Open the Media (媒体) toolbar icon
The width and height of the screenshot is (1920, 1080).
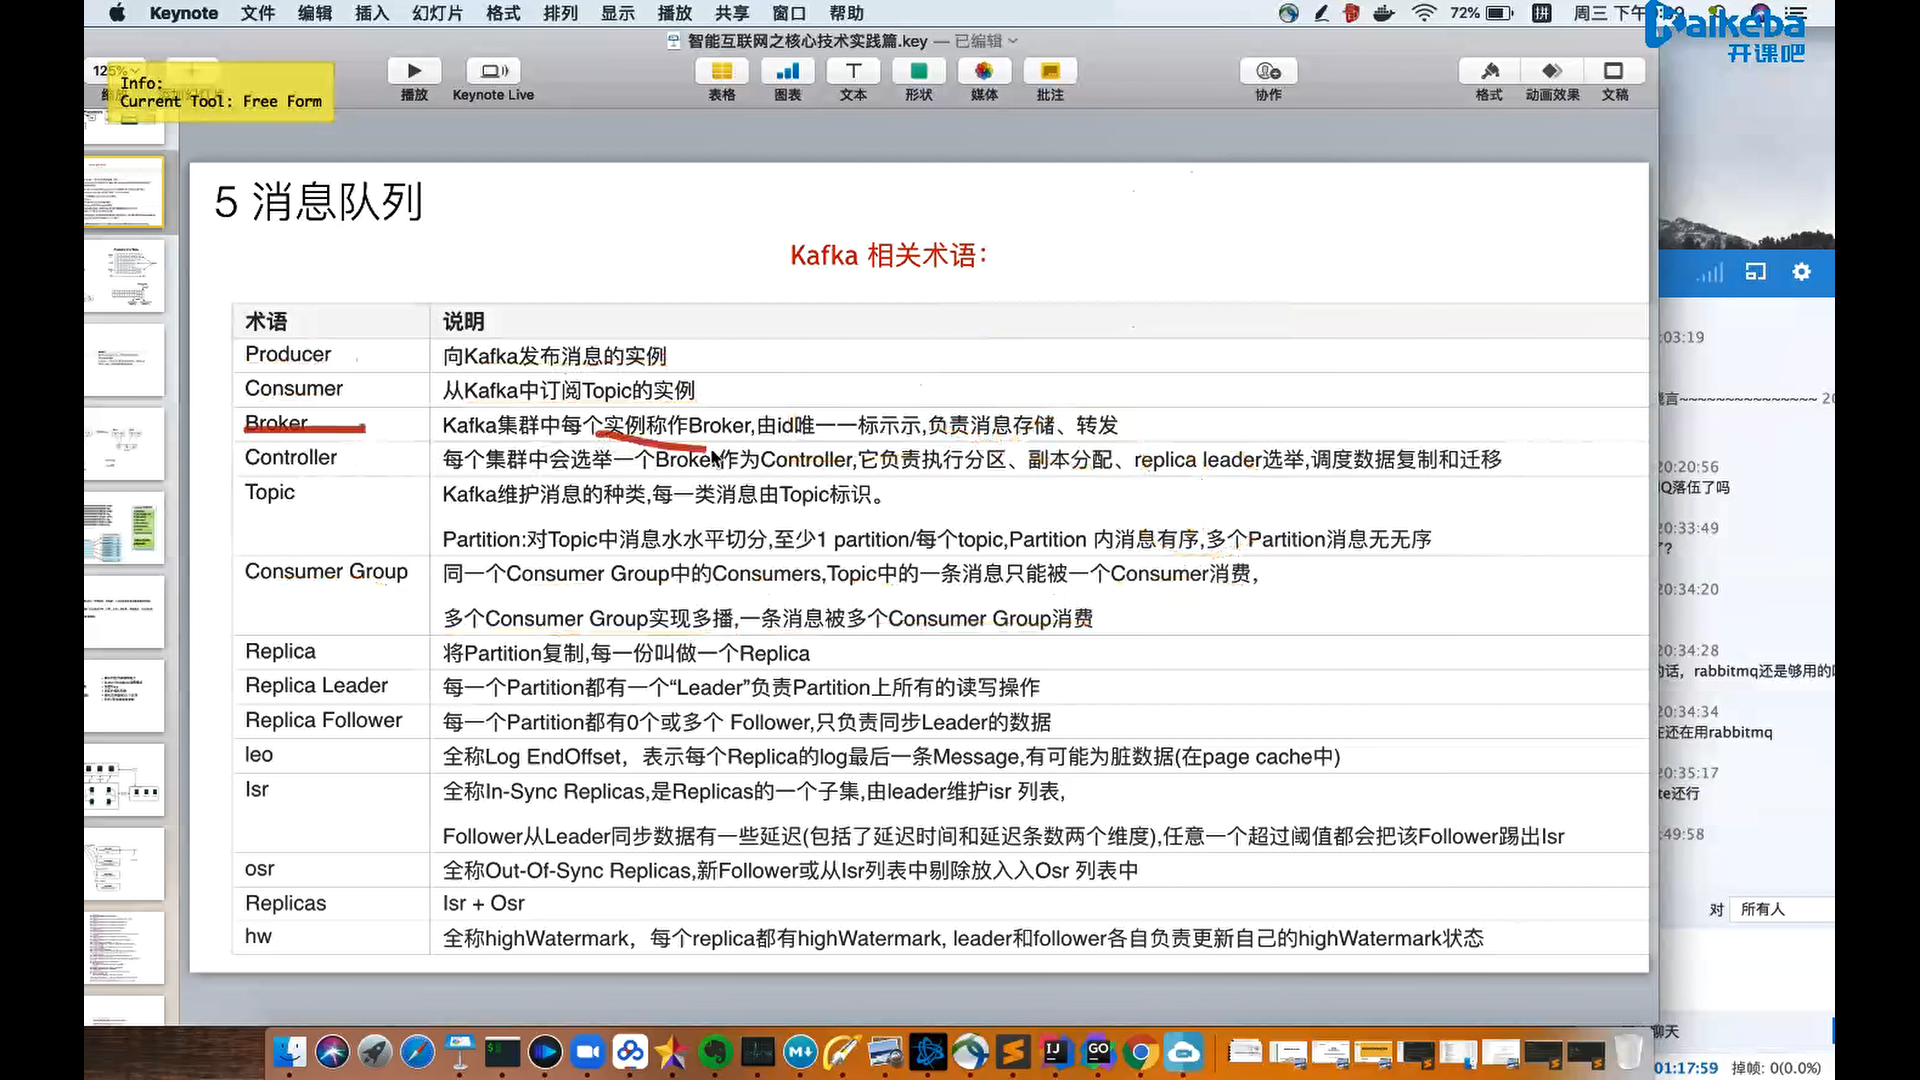coord(984,71)
